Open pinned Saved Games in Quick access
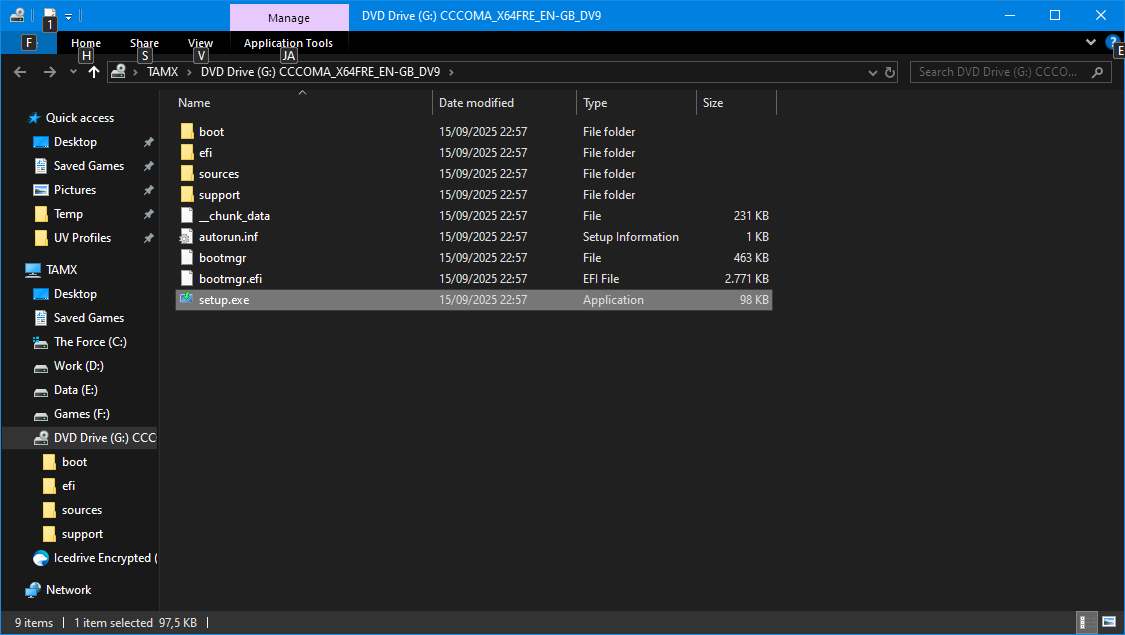 pyautogui.click(x=88, y=166)
